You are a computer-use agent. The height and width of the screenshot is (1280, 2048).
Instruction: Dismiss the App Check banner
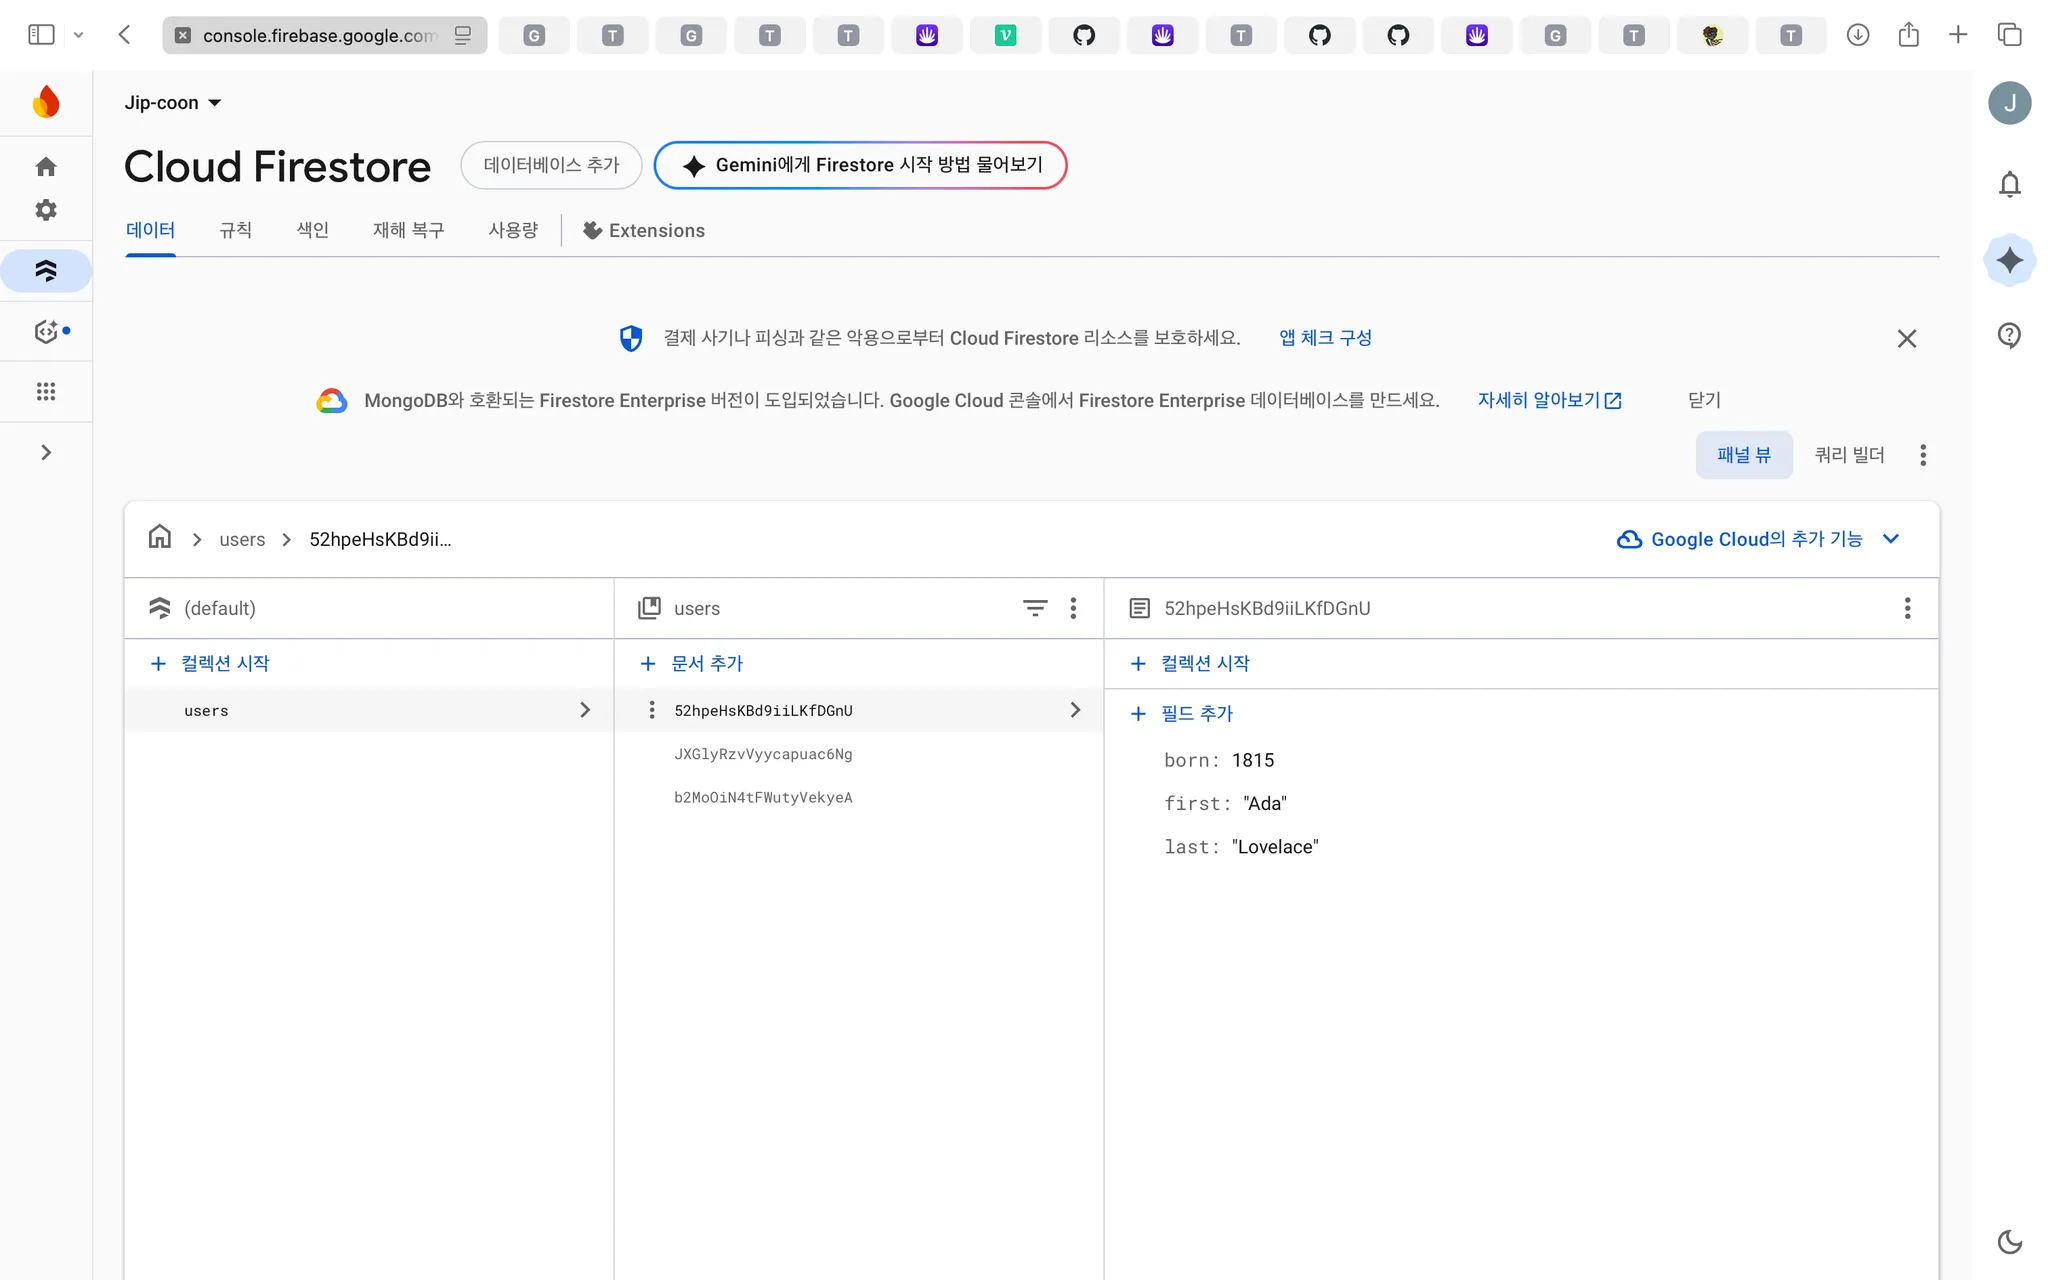[1906, 339]
